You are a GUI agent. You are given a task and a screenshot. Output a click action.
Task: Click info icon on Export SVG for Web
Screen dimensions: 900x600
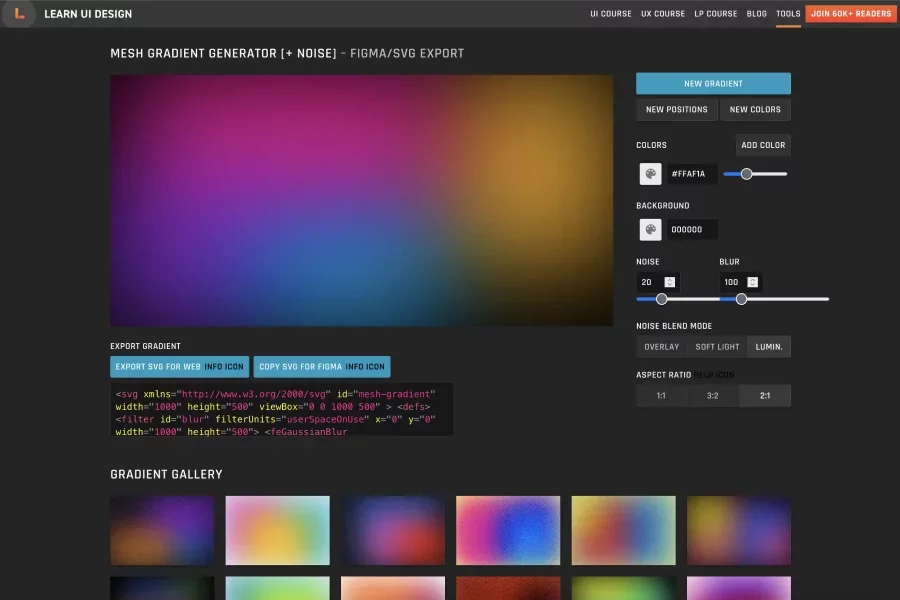(x=224, y=367)
